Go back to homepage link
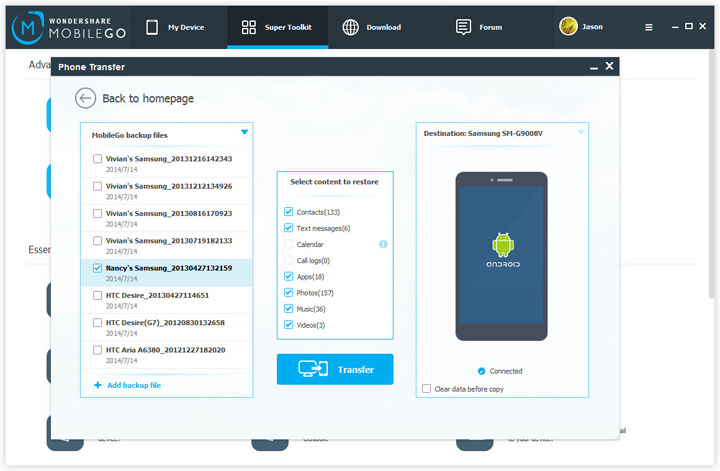 click(x=148, y=99)
